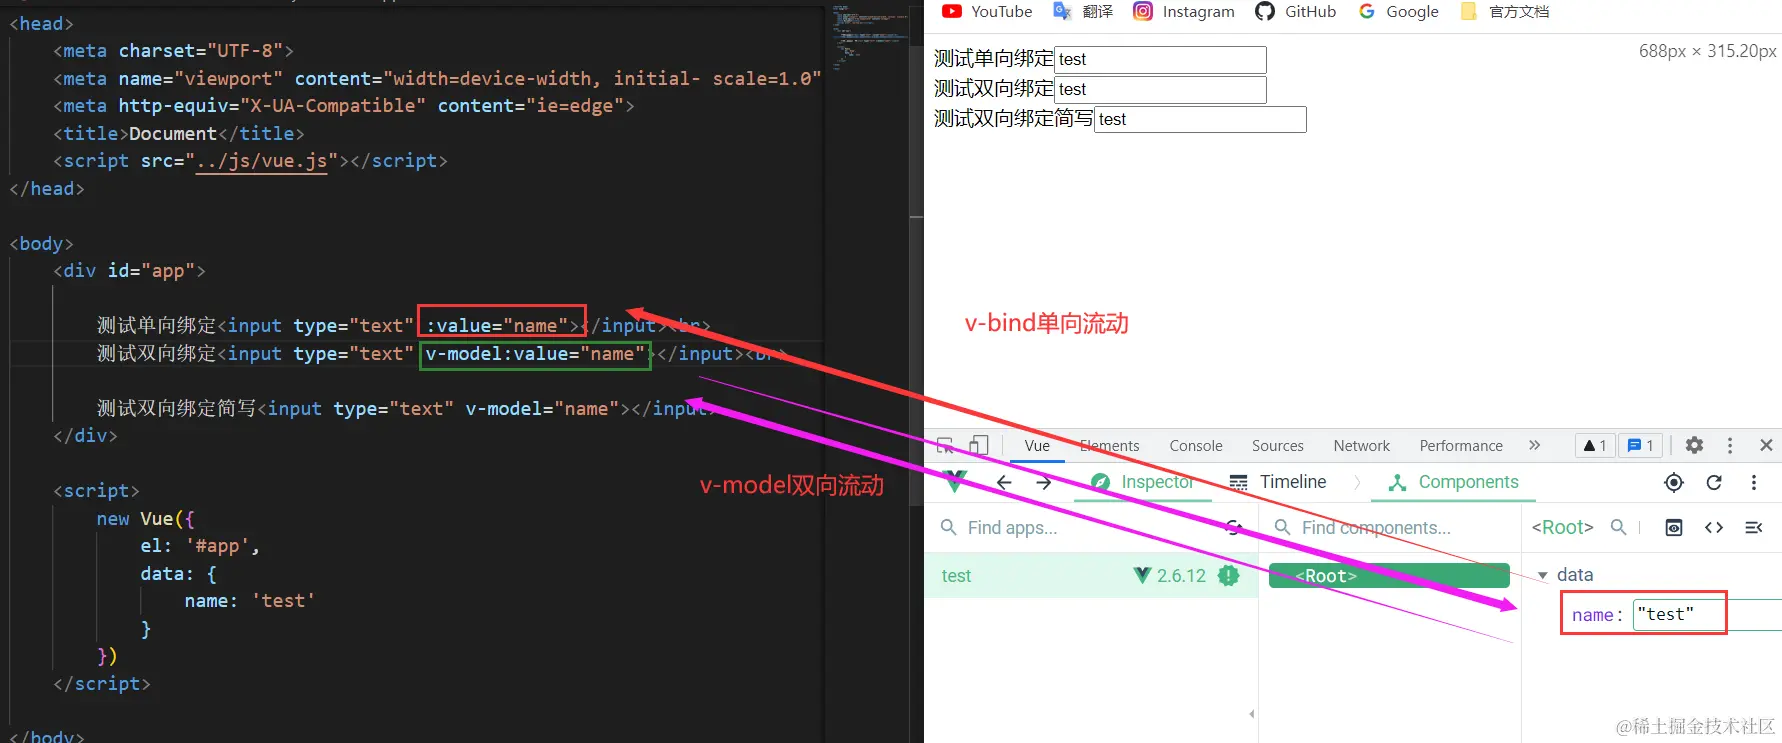1782x743 pixels.
Task: Click the scroll to component icon
Action: [x=1674, y=528]
